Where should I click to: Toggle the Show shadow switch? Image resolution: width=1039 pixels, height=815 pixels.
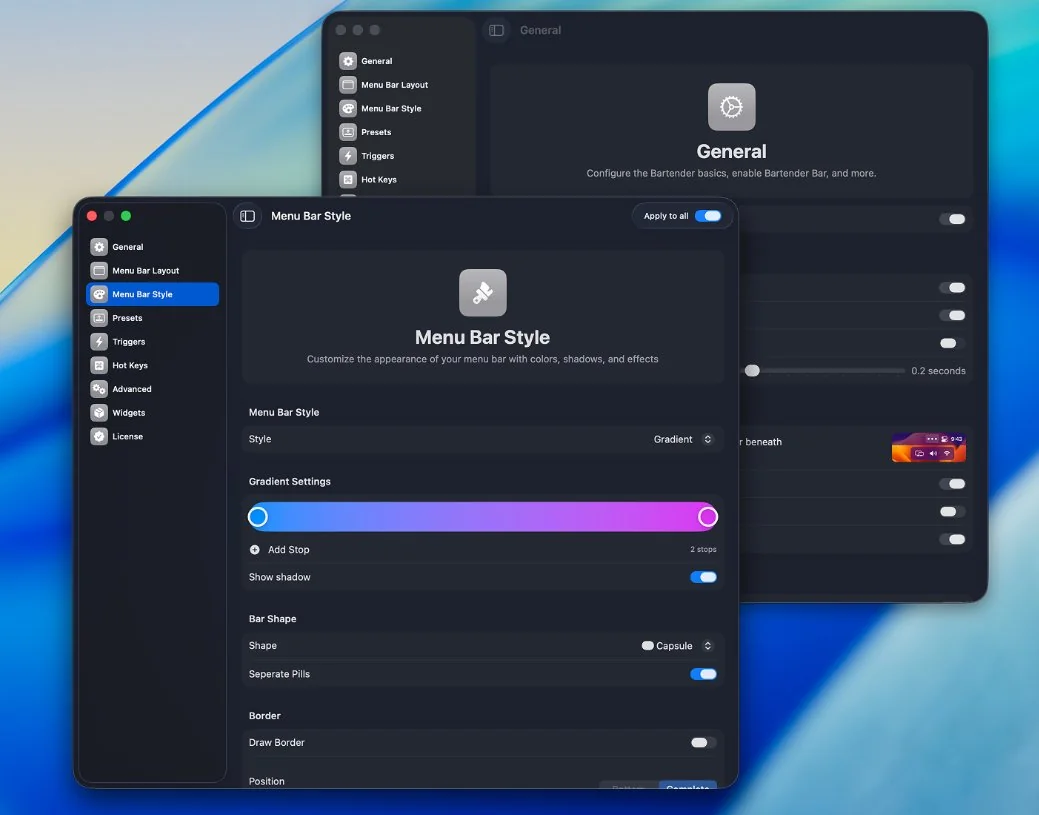click(703, 577)
